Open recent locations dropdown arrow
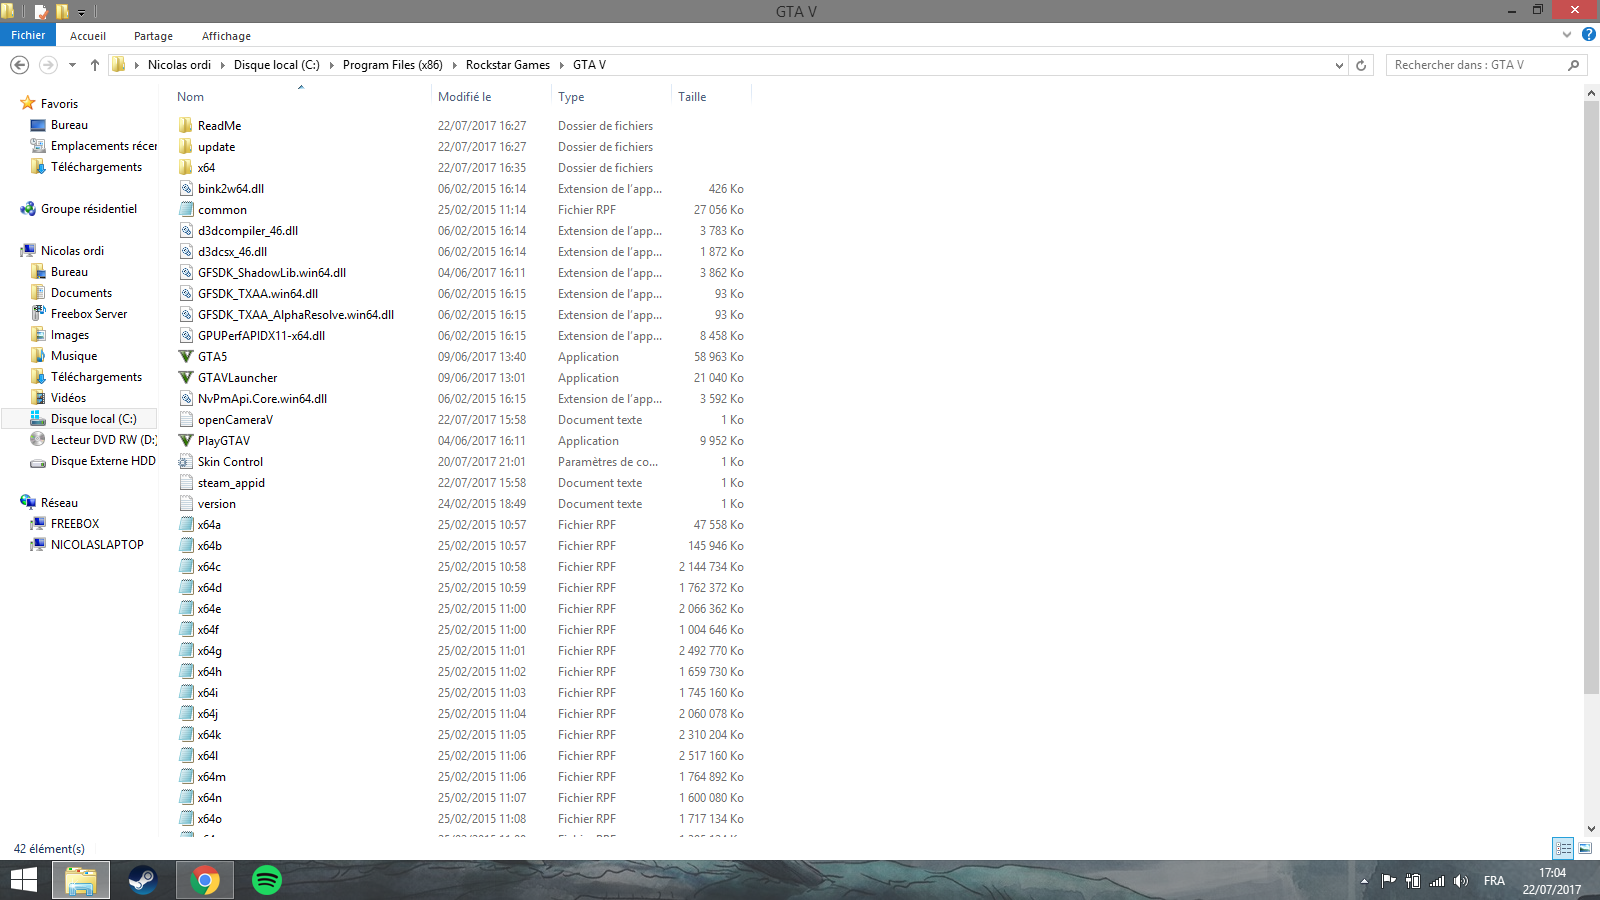The width and height of the screenshot is (1600, 900). point(72,65)
